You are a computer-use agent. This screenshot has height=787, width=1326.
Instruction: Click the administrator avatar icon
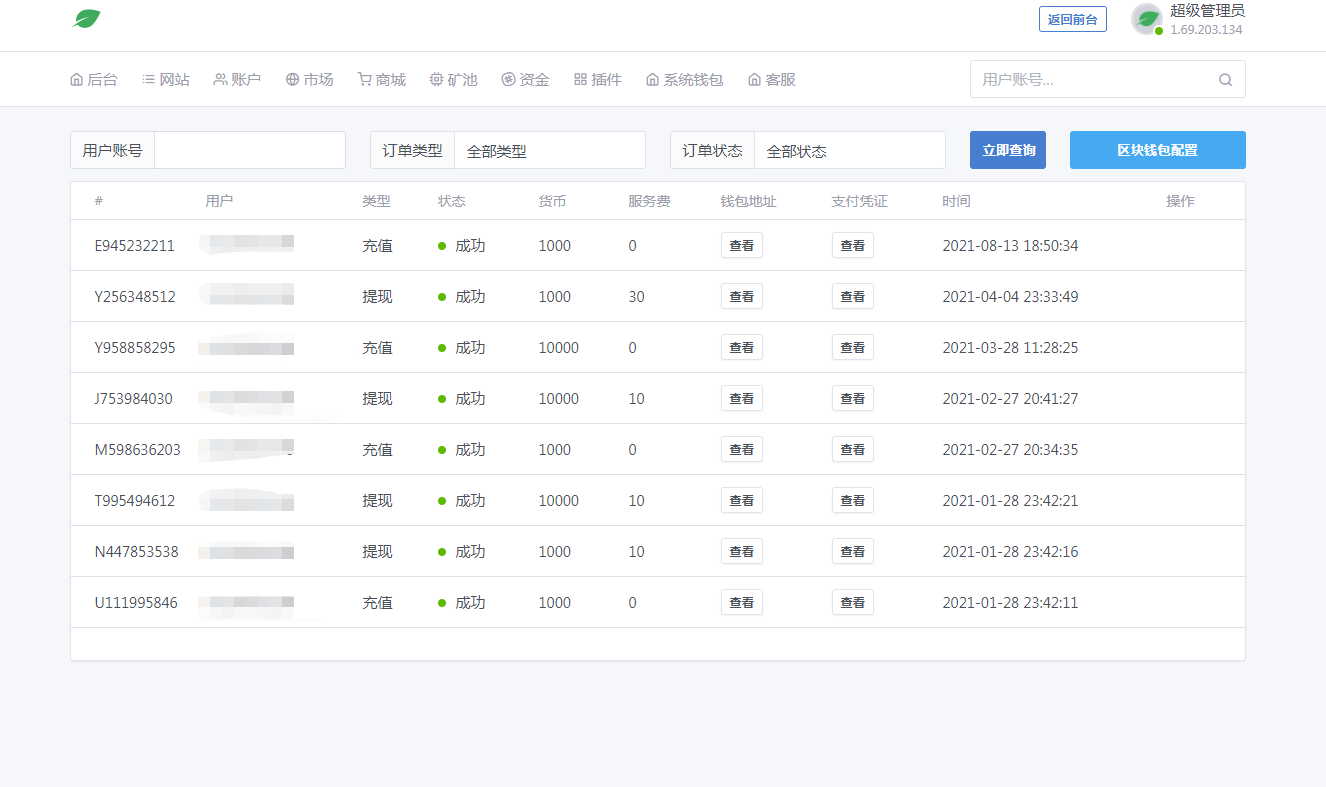1147,19
